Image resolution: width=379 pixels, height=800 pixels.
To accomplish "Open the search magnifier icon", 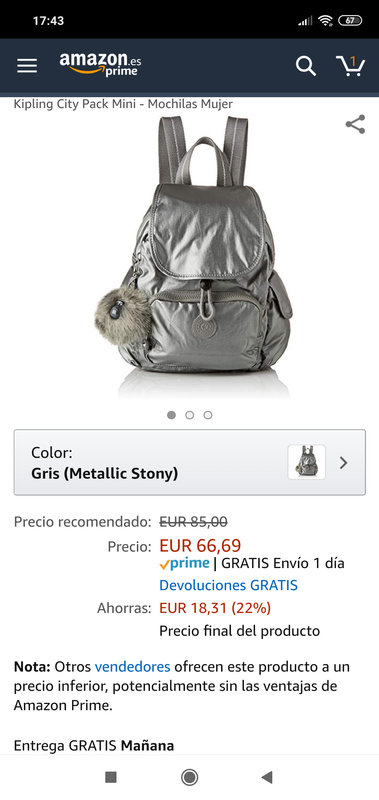I will tap(306, 66).
